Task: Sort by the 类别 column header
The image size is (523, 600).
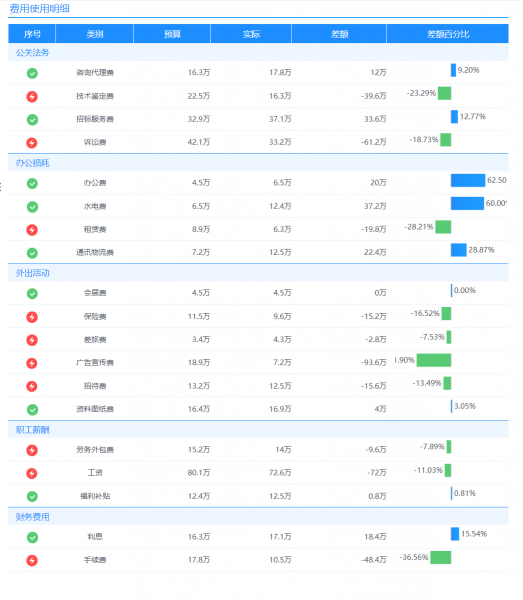Action: coord(95,34)
